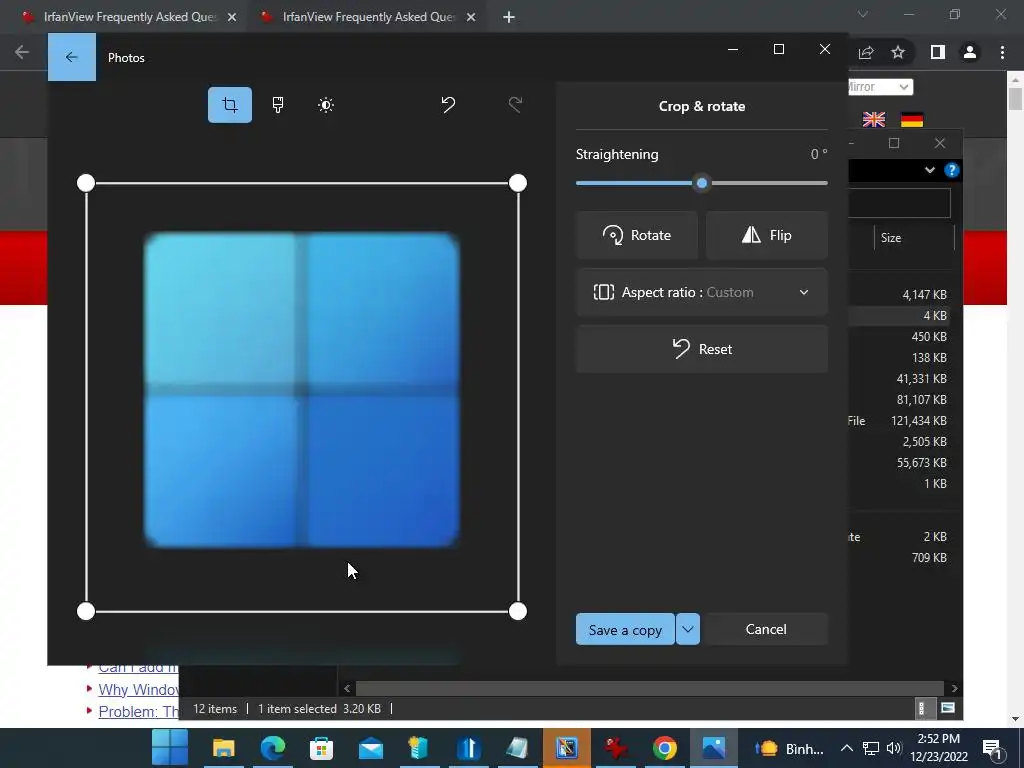Click File Explorer help question icon
Viewport: 1024px width, 768px height.
(952, 170)
